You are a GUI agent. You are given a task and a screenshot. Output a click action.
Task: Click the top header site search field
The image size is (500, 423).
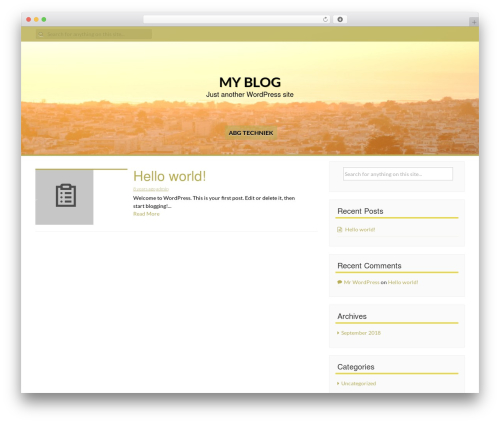coord(94,34)
